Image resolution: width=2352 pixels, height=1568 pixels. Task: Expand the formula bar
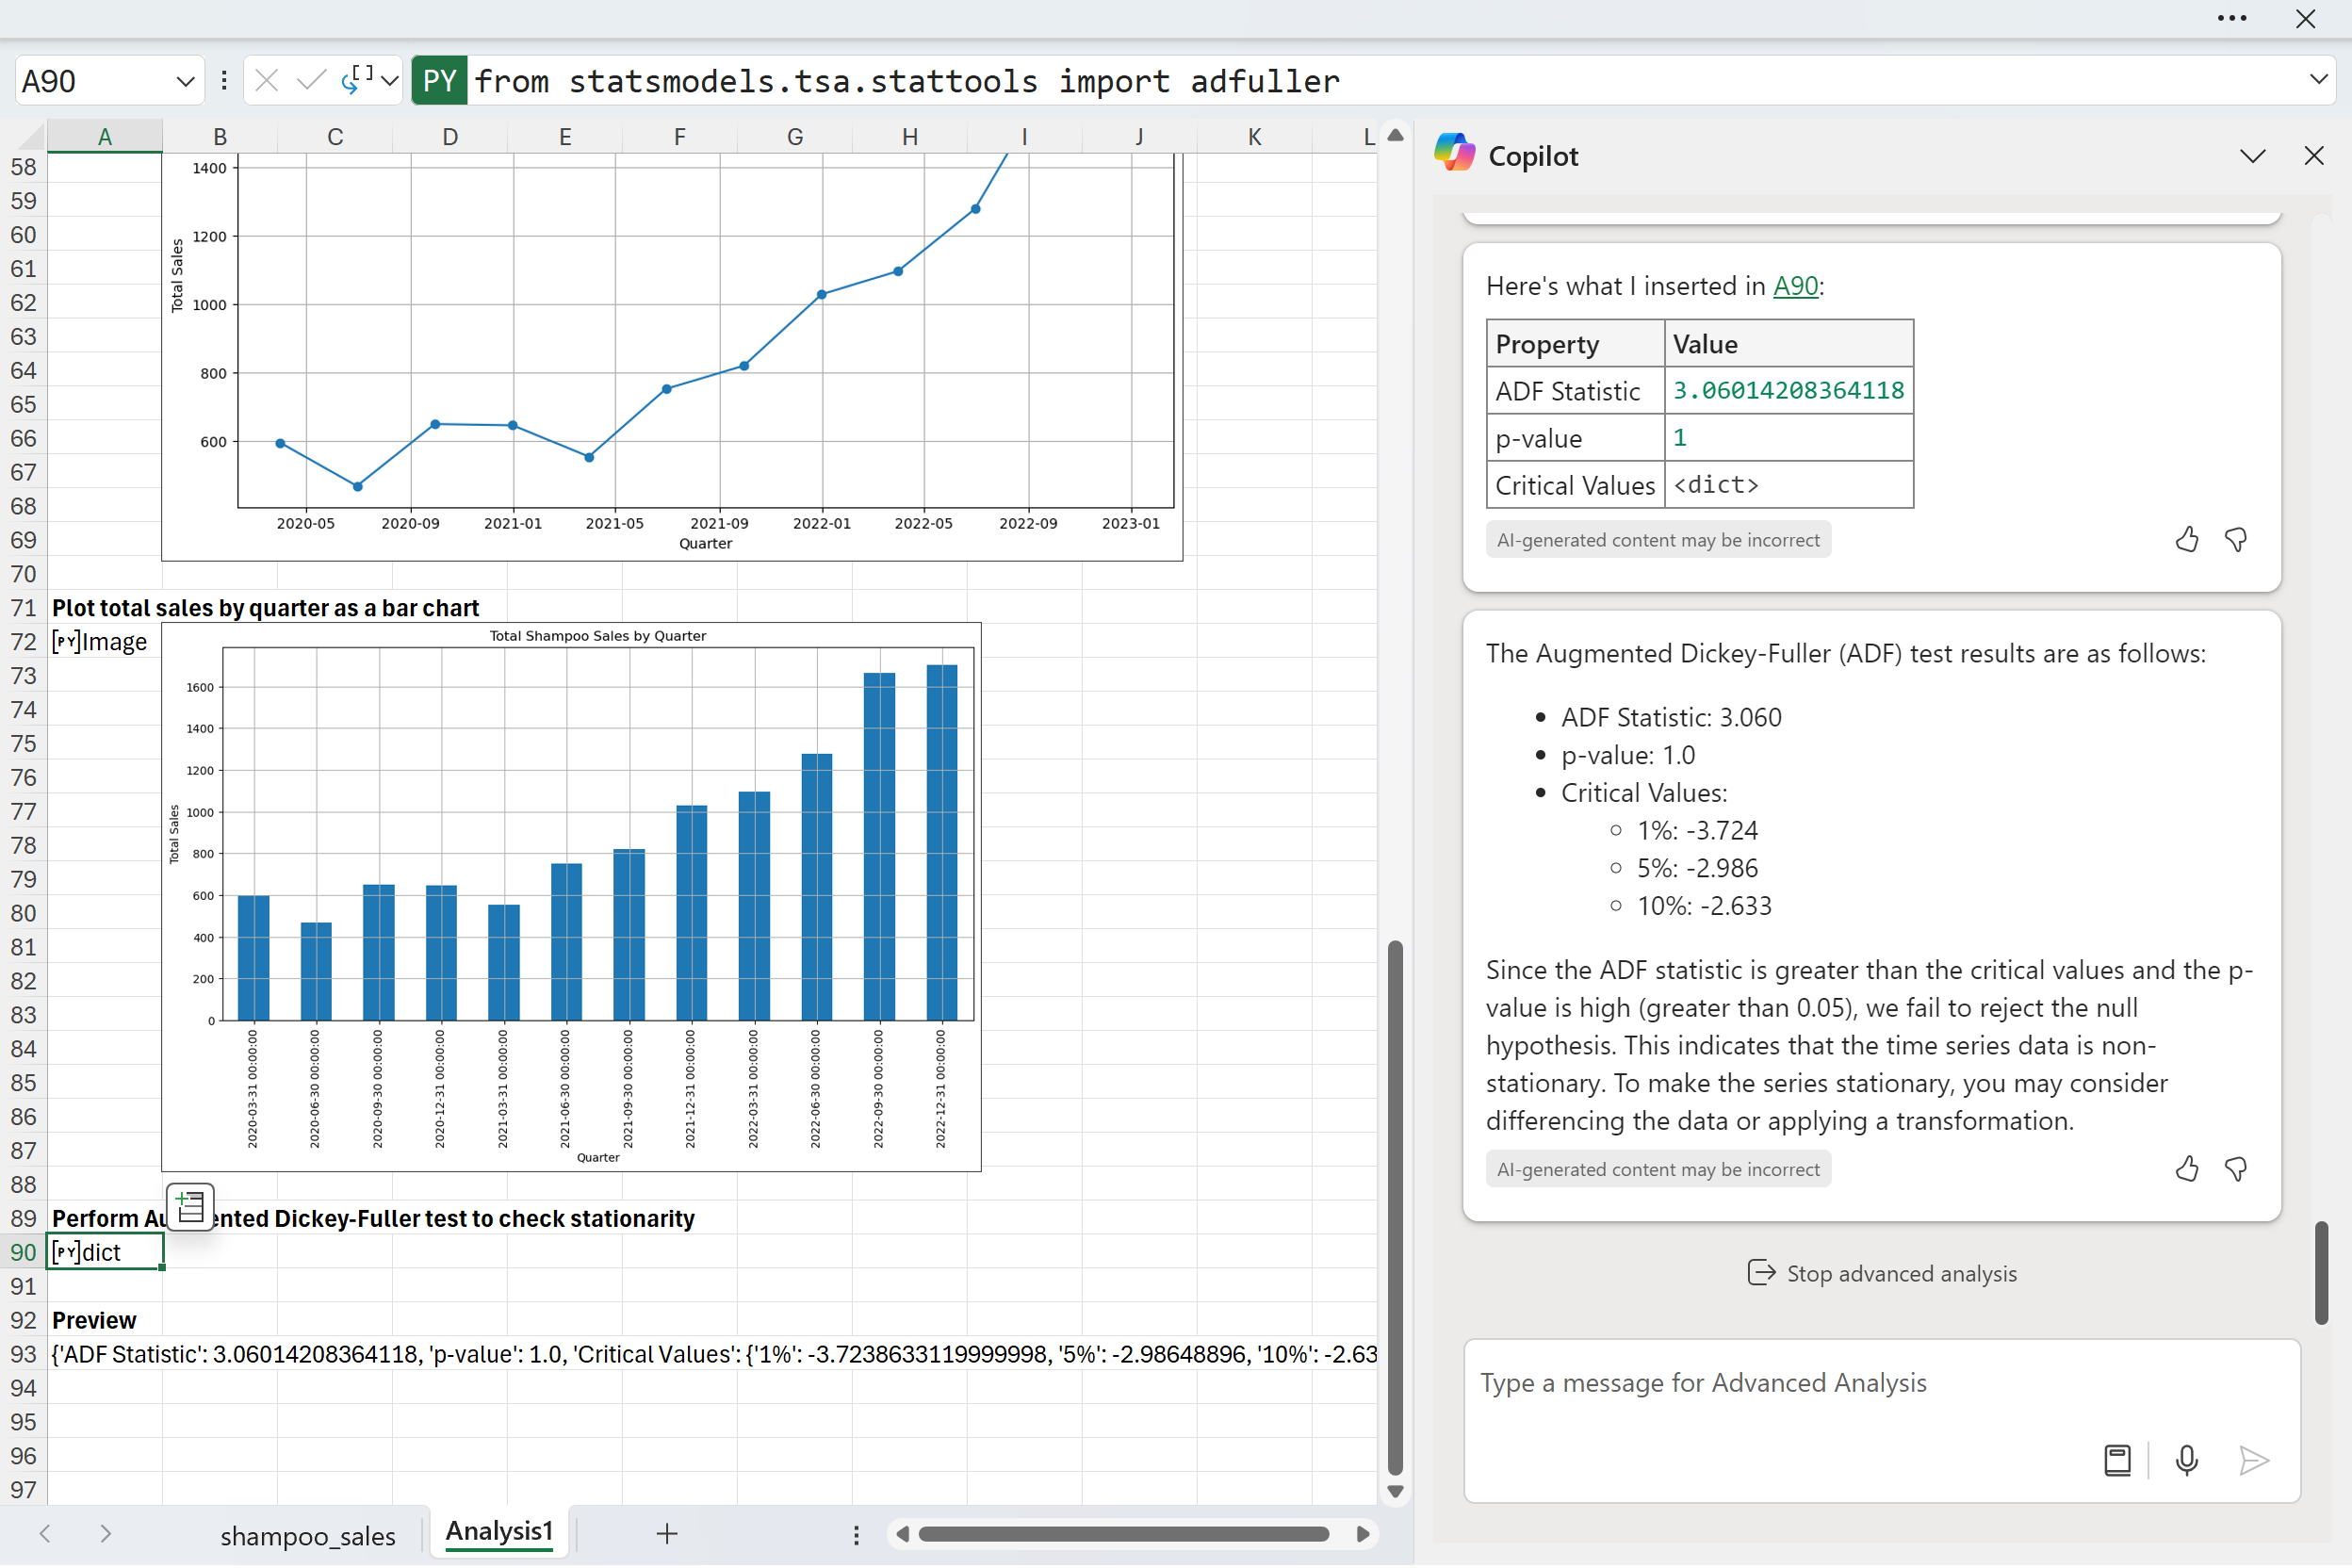tap(2318, 80)
